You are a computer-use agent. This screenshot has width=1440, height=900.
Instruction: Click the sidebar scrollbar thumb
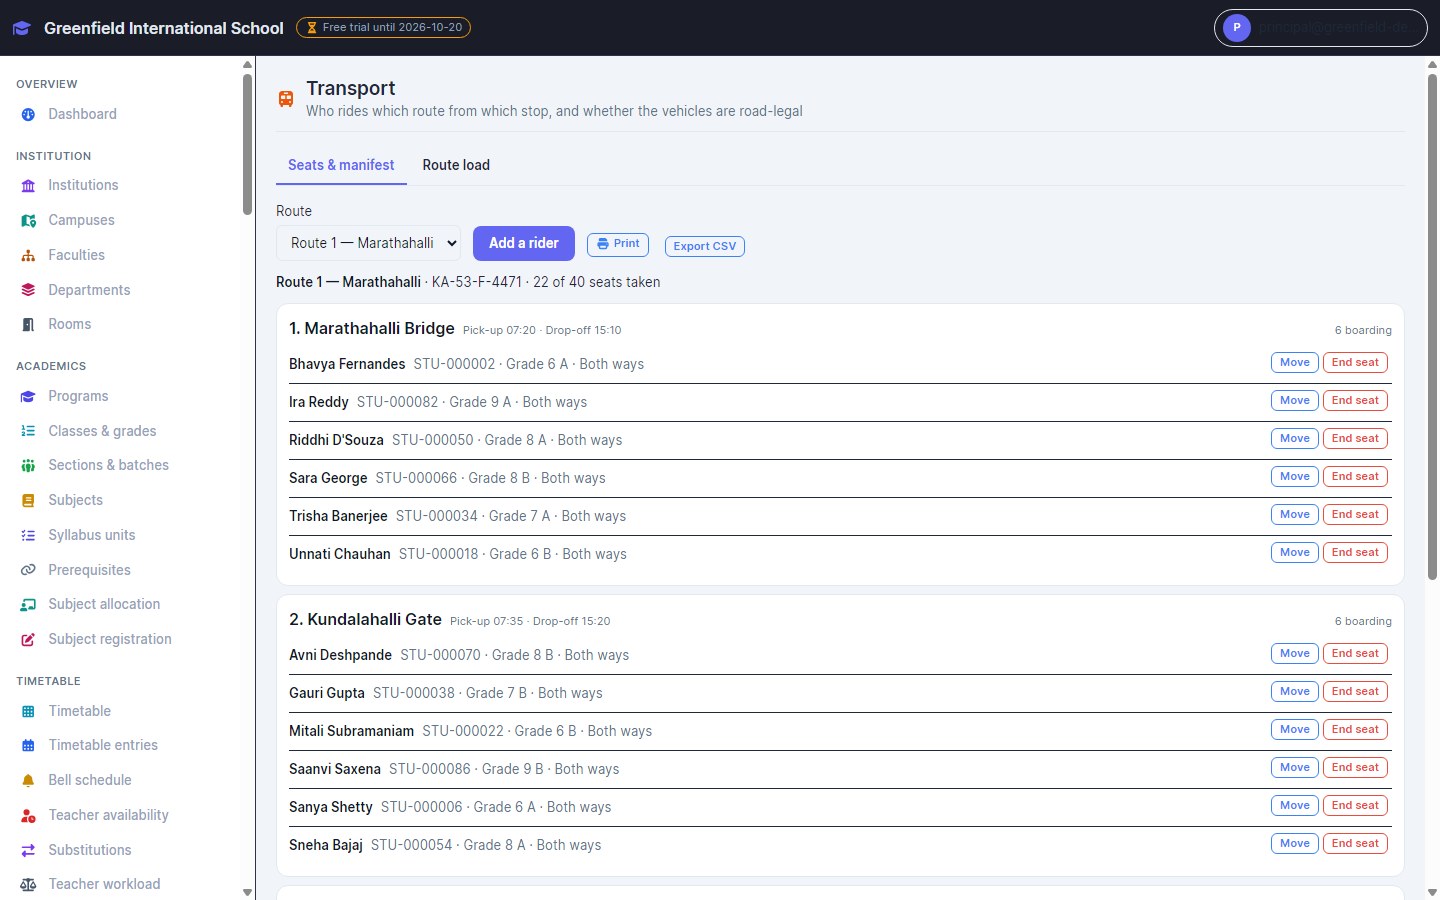point(247,145)
